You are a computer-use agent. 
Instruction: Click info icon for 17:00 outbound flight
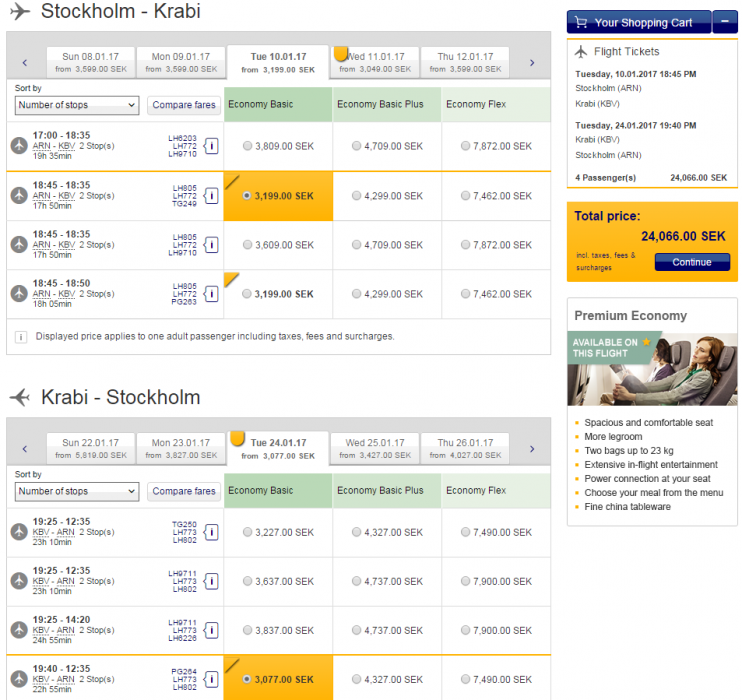click(211, 146)
